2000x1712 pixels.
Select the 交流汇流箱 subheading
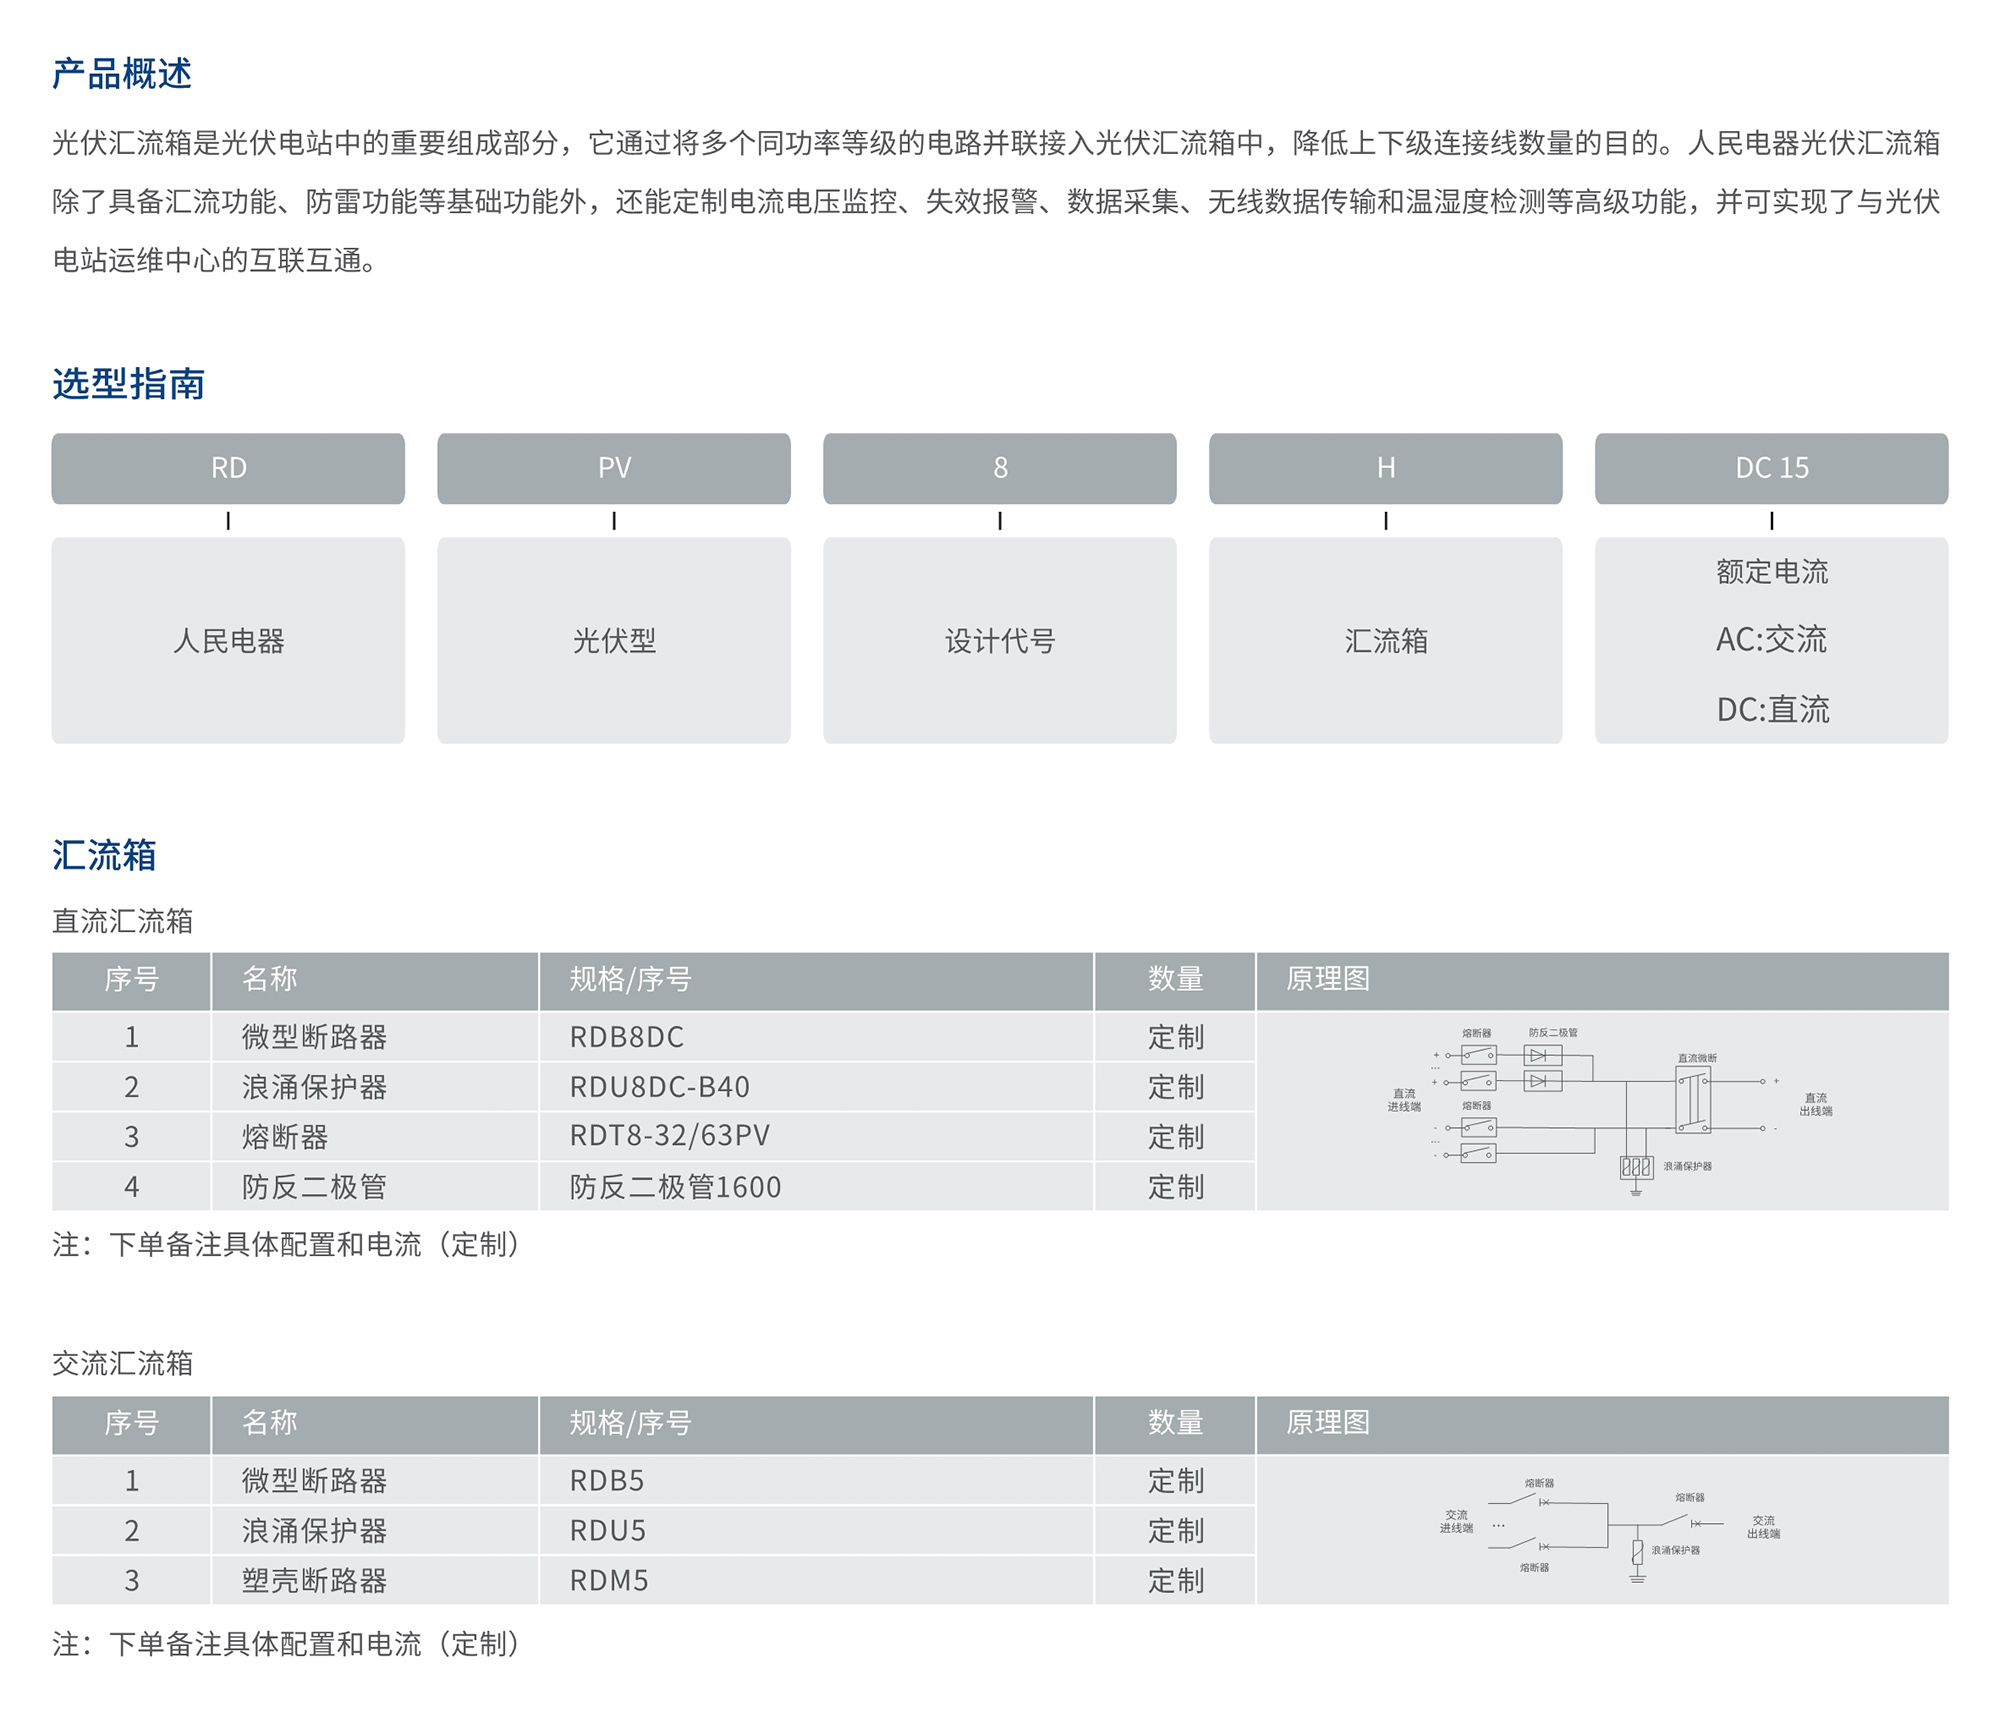[x=122, y=1363]
